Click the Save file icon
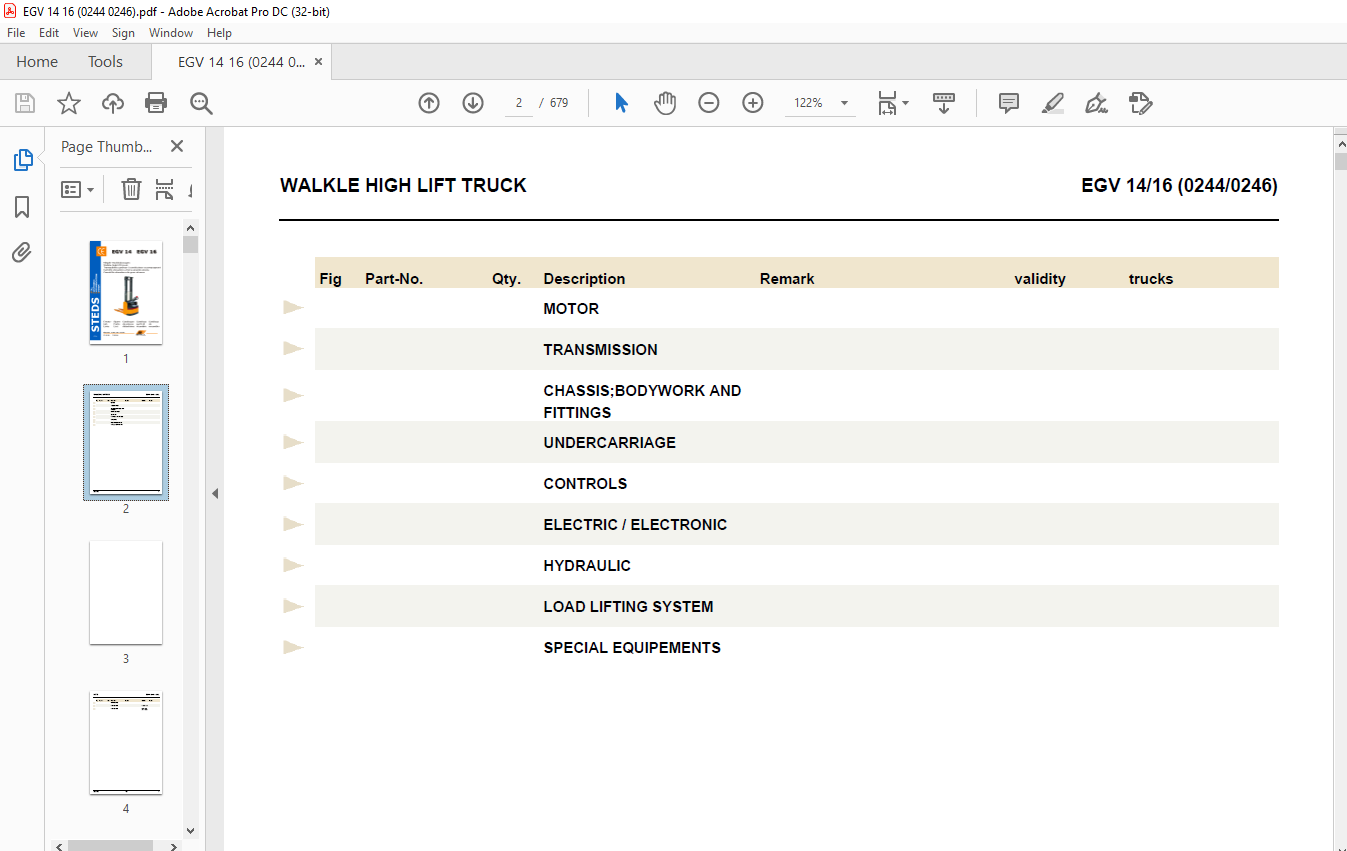 click(x=25, y=103)
